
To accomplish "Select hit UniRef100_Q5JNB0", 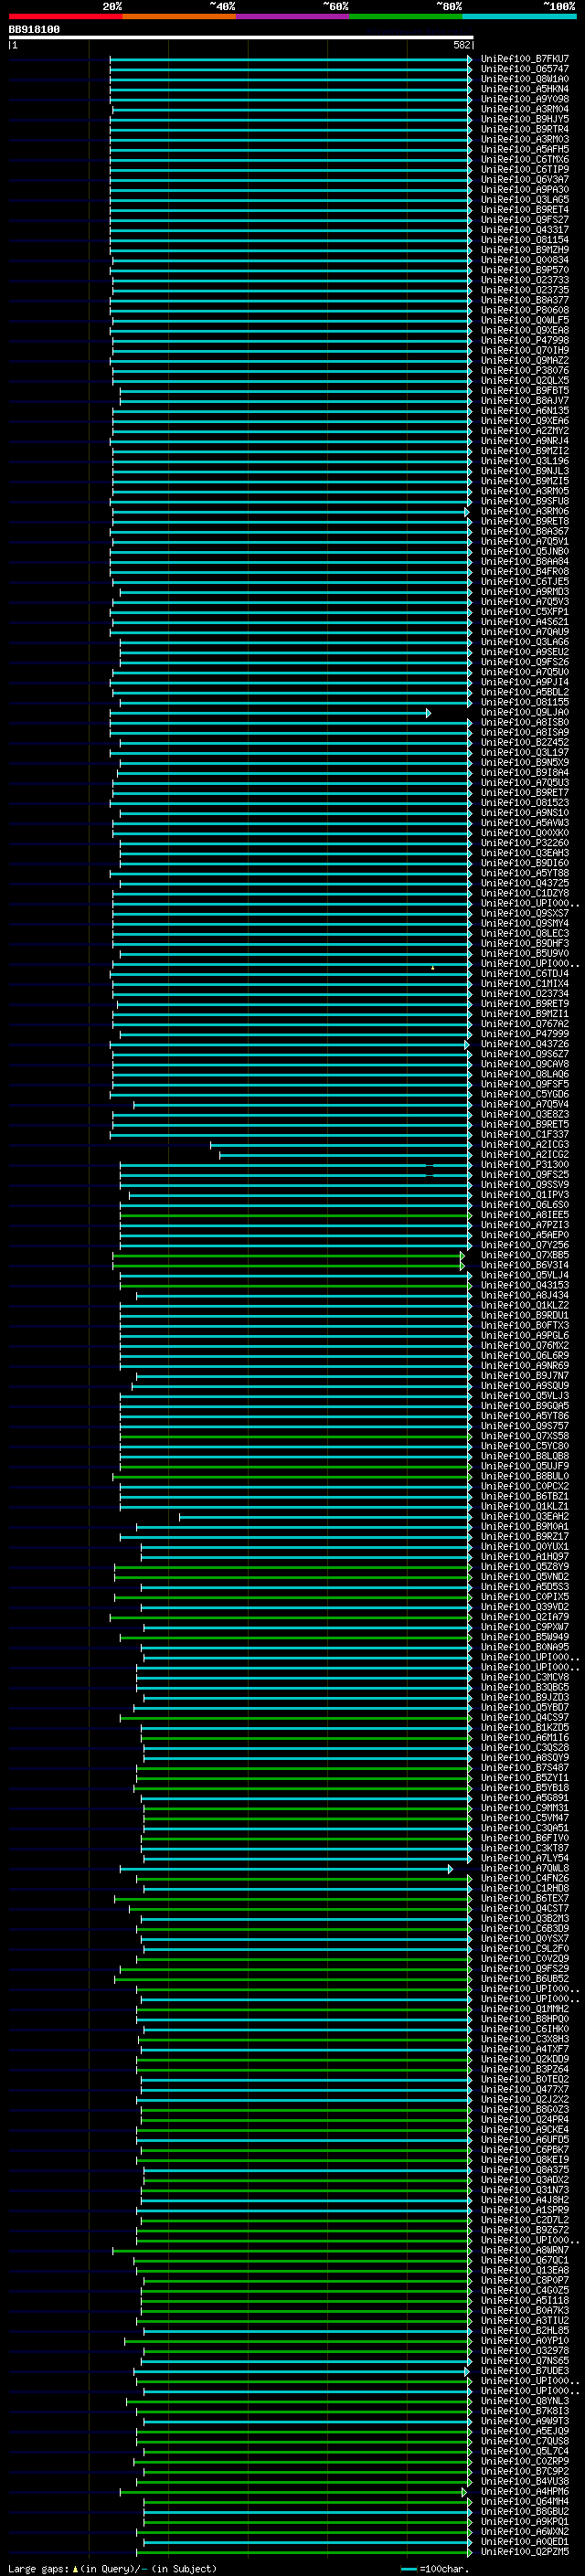I will (524, 551).
